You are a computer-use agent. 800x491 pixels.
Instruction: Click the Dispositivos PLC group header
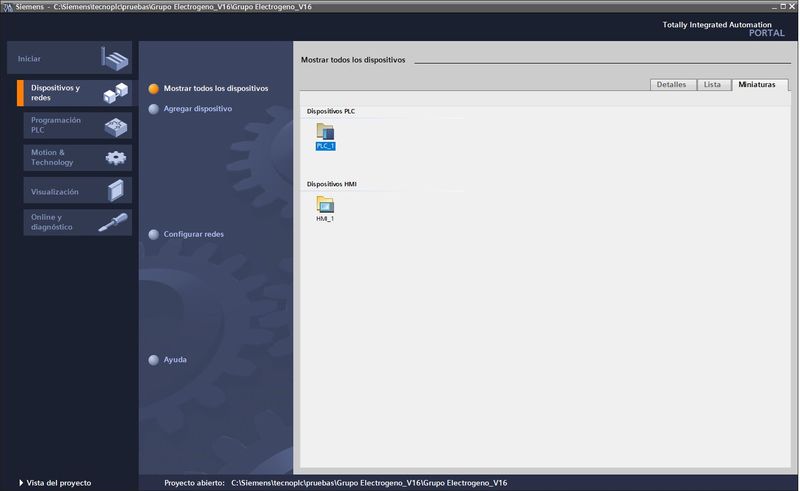click(331, 111)
